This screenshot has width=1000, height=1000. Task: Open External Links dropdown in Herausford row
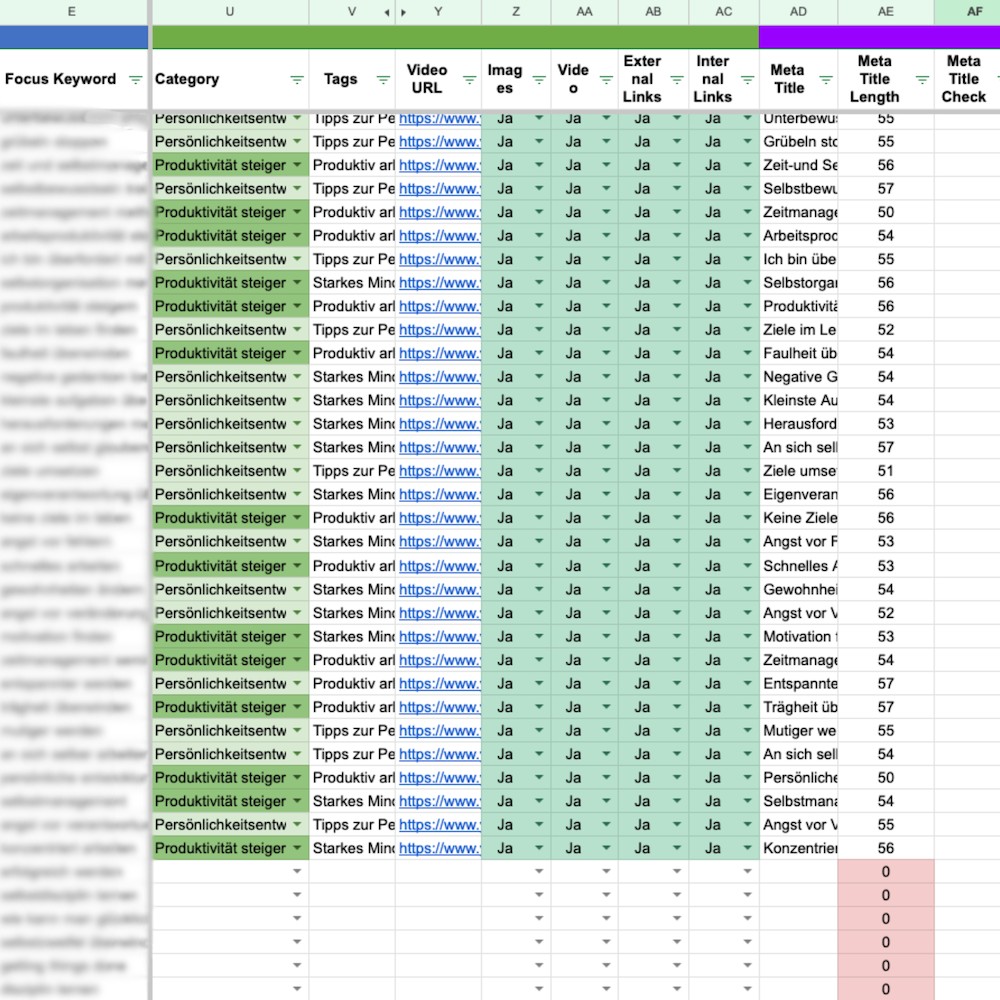pos(677,424)
